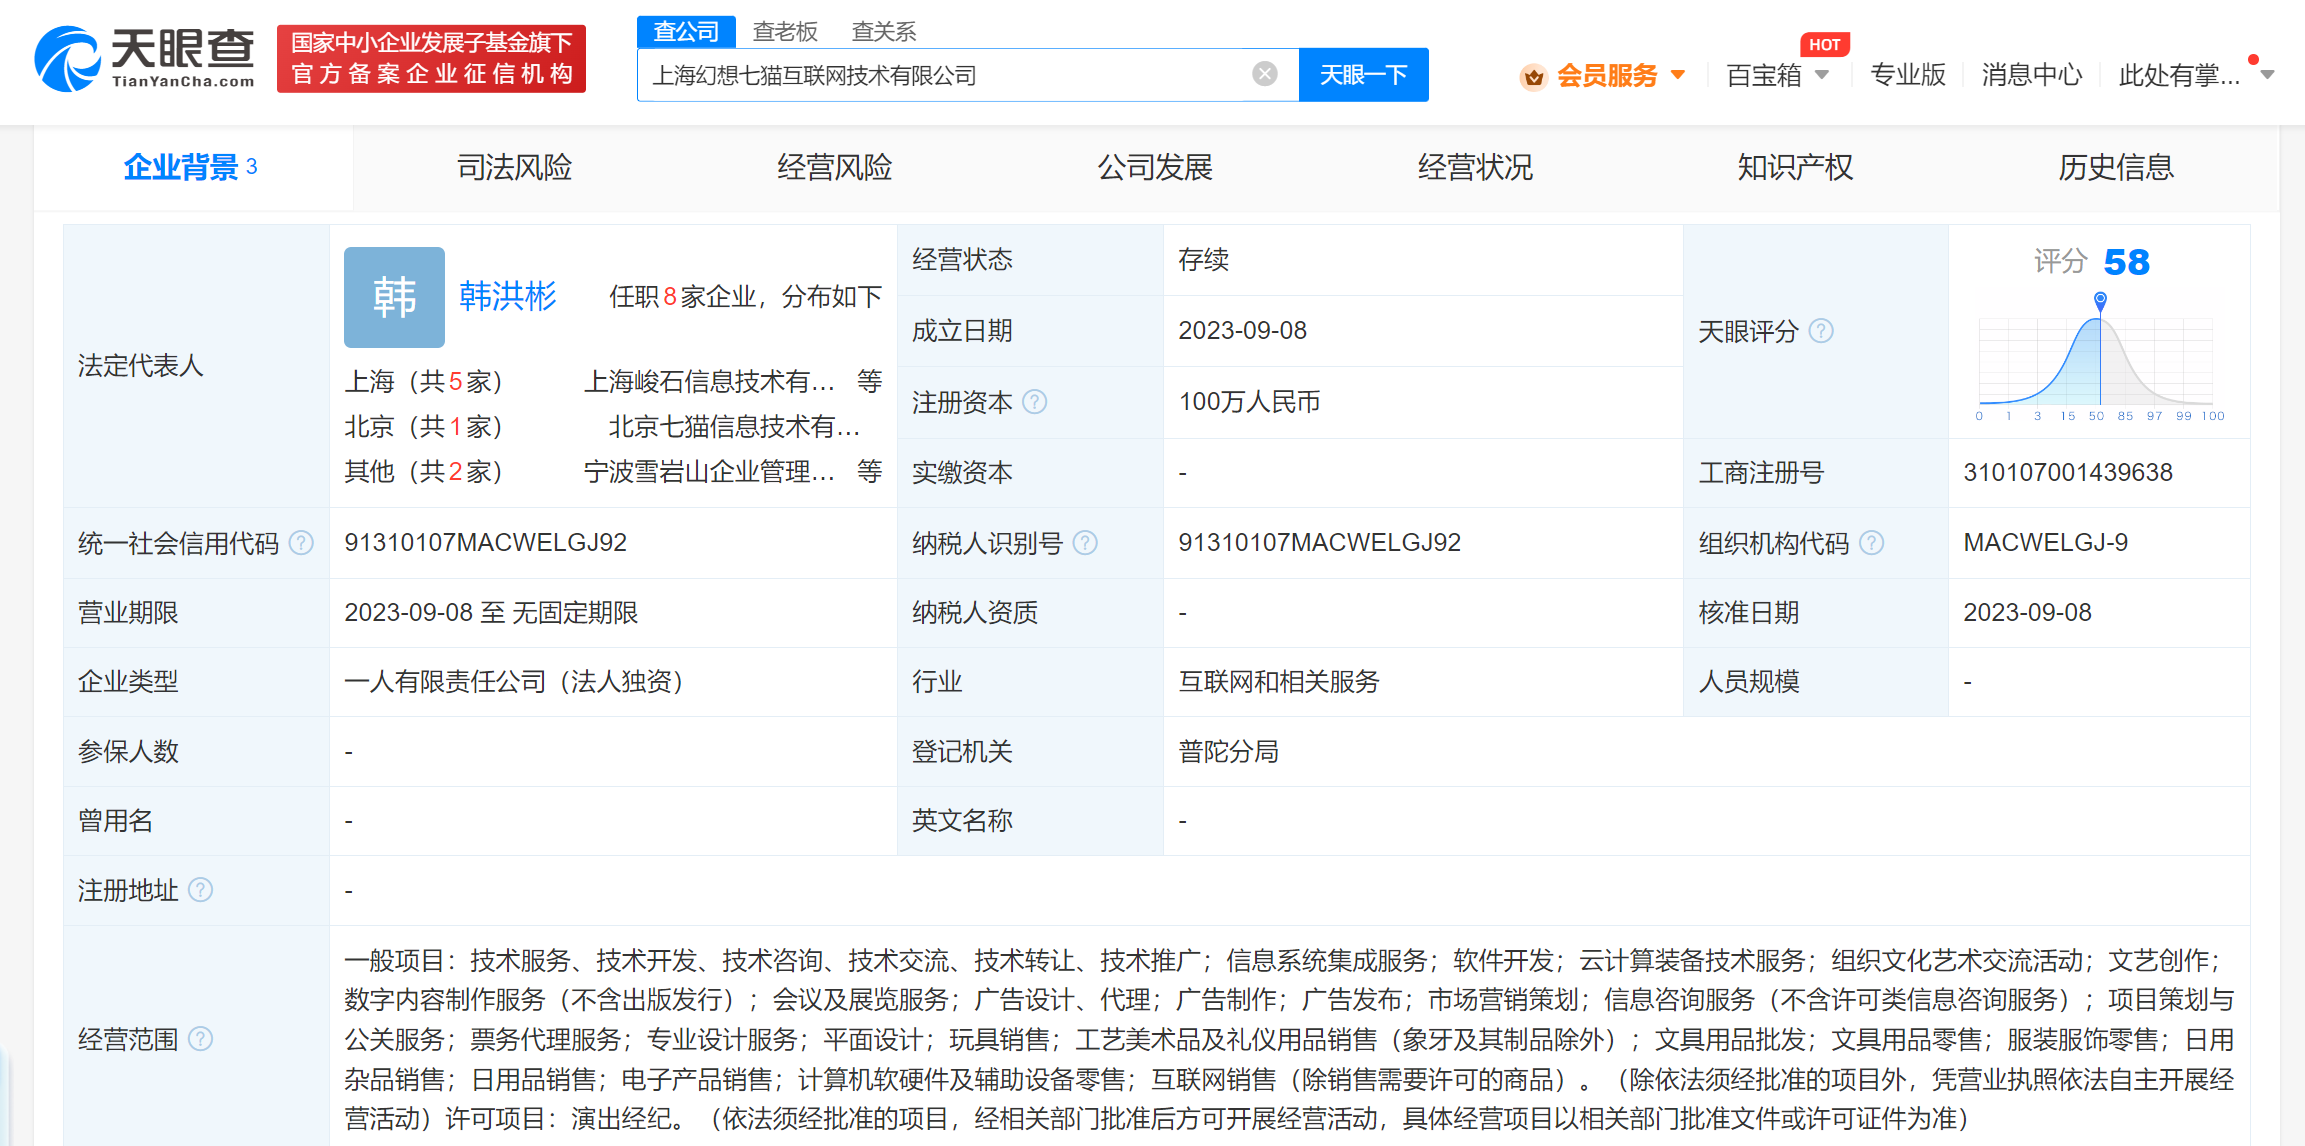The width and height of the screenshot is (2305, 1146).
Task: Select the registration number 310107001439638
Action: point(2068,473)
